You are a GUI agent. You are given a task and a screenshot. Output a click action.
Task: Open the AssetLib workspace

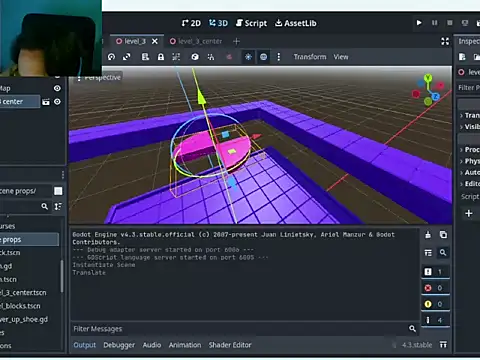[x=295, y=23]
